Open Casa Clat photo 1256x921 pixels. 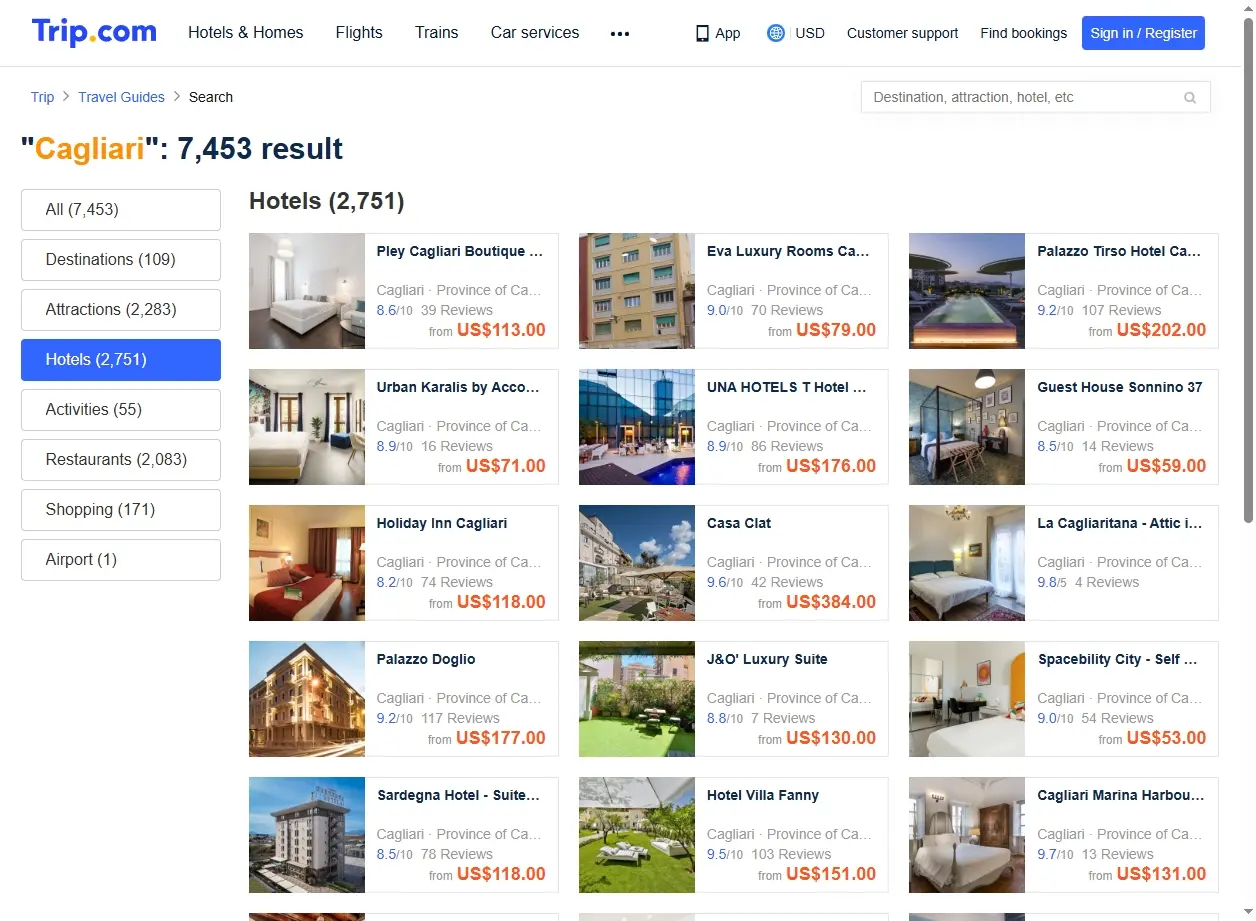[637, 563]
